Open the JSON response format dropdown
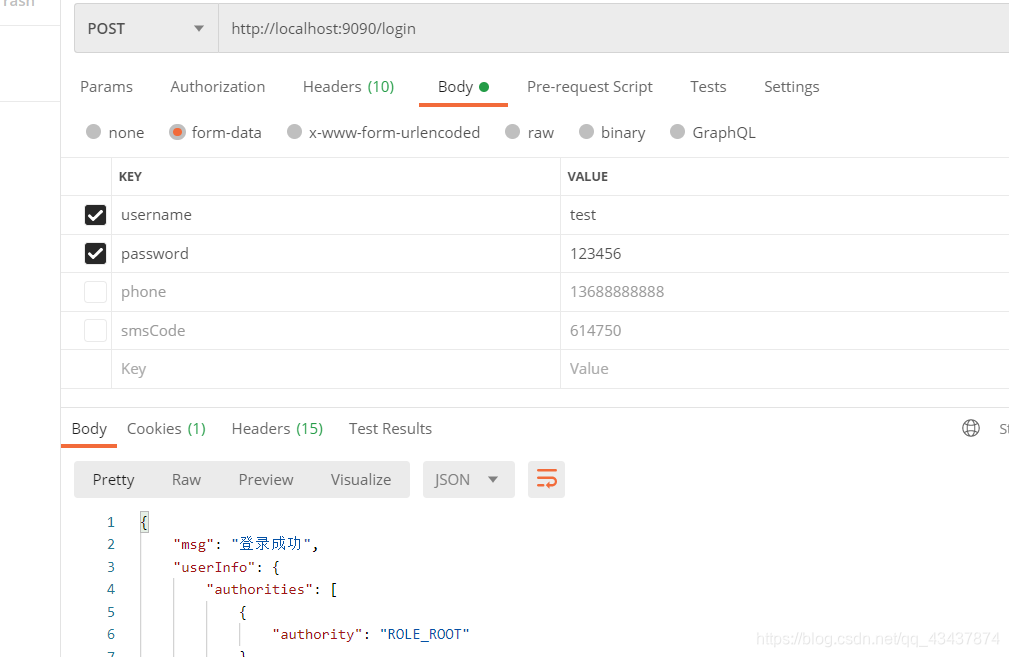The height and width of the screenshot is (657, 1009). tap(468, 479)
